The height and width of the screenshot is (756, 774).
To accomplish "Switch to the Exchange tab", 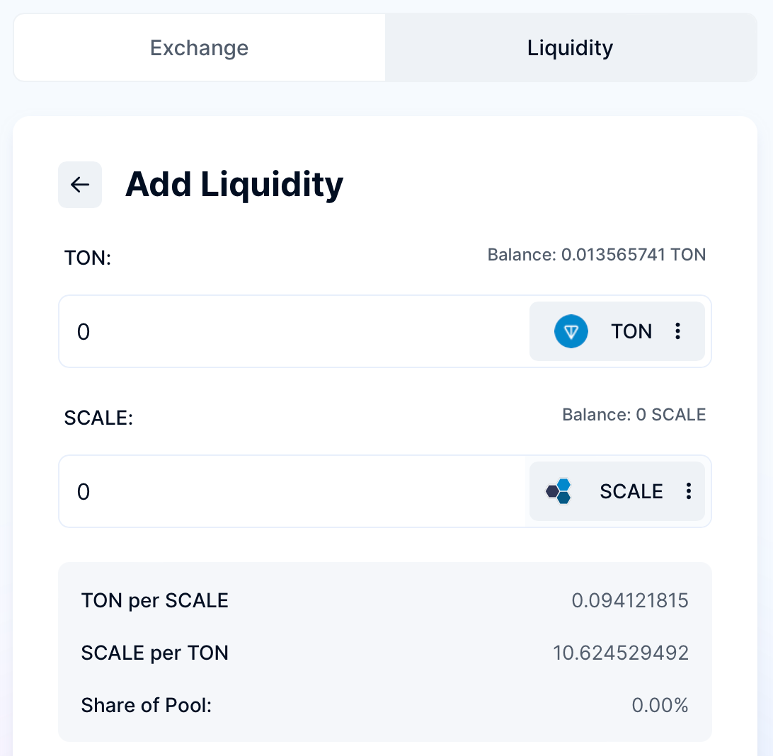I will [x=199, y=48].
